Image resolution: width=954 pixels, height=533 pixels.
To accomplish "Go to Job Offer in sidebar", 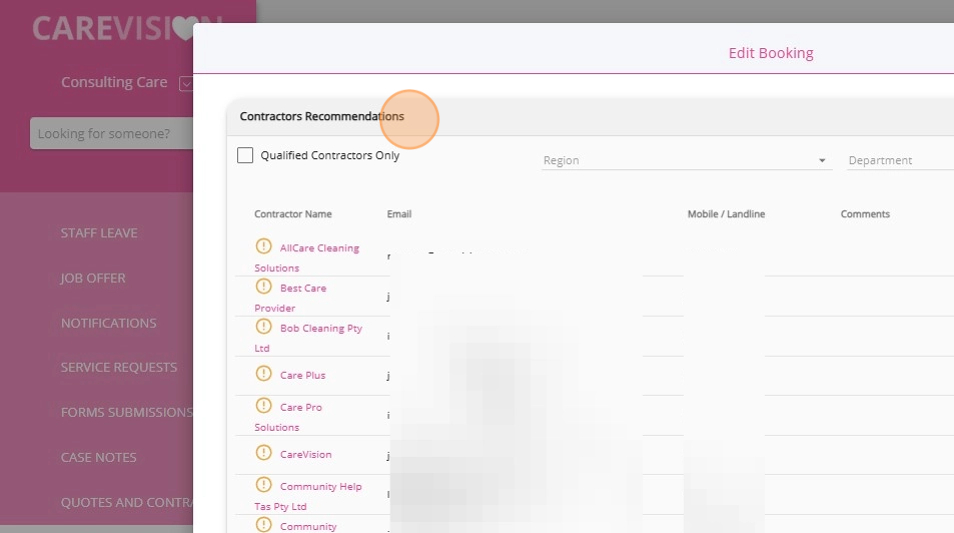I will (x=93, y=278).
